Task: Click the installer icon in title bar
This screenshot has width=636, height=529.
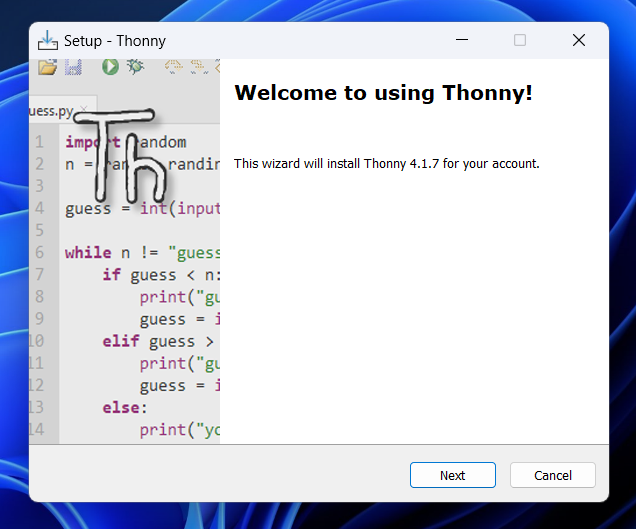Action: click(x=48, y=41)
